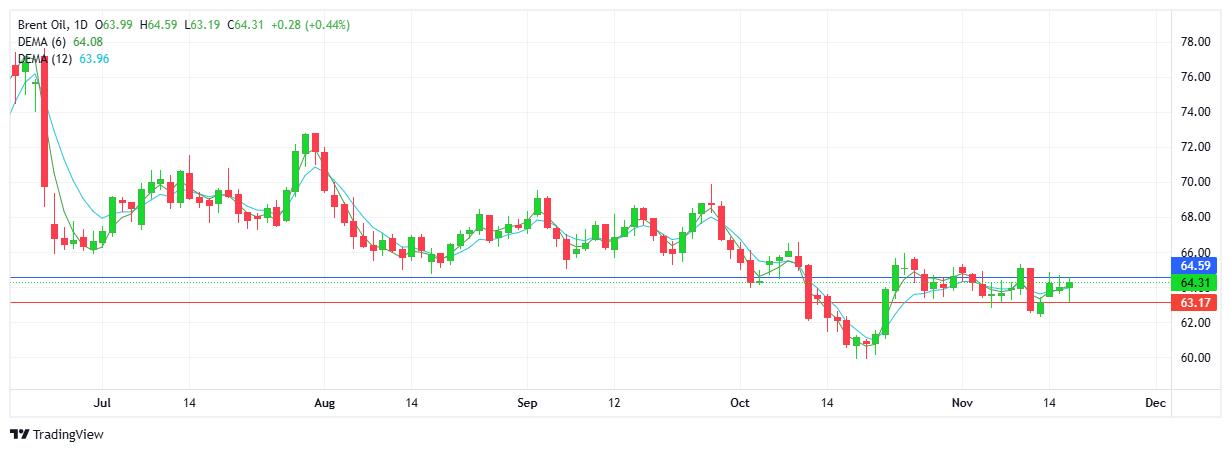Click the Aug label on time axis
1231x452 pixels.
(x=324, y=403)
